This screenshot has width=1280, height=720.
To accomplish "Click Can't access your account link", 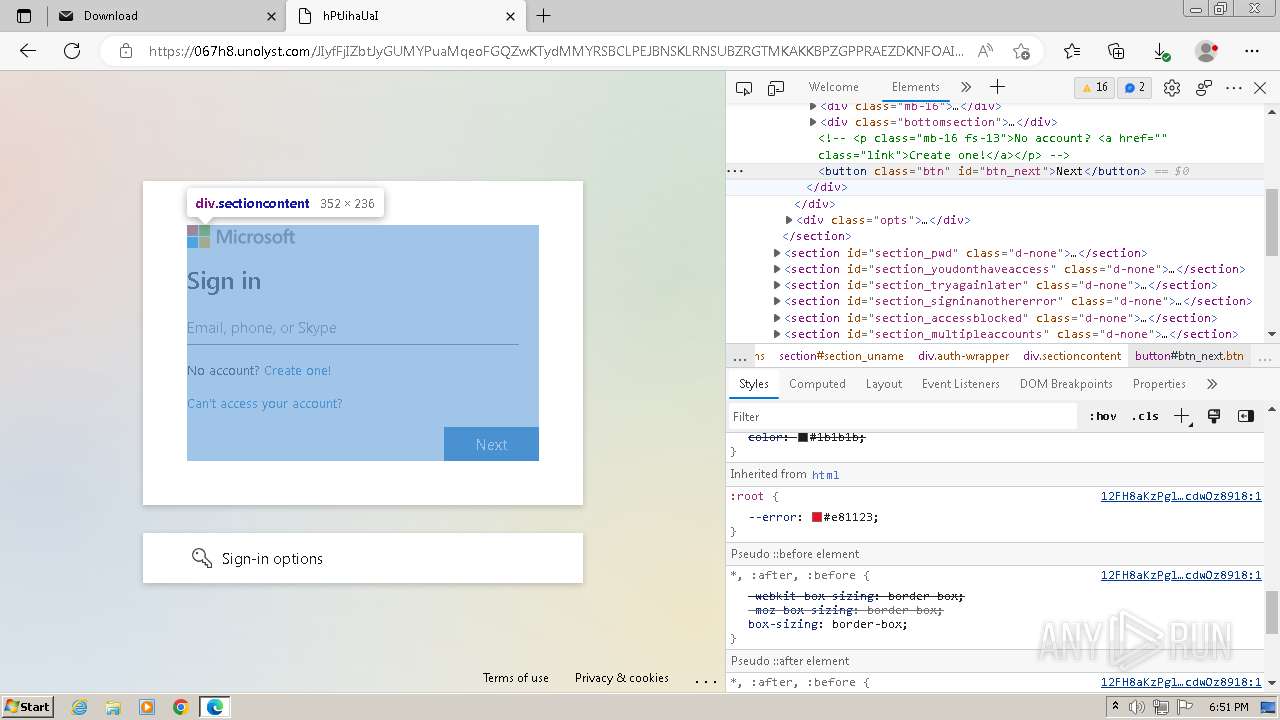I will (x=264, y=403).
